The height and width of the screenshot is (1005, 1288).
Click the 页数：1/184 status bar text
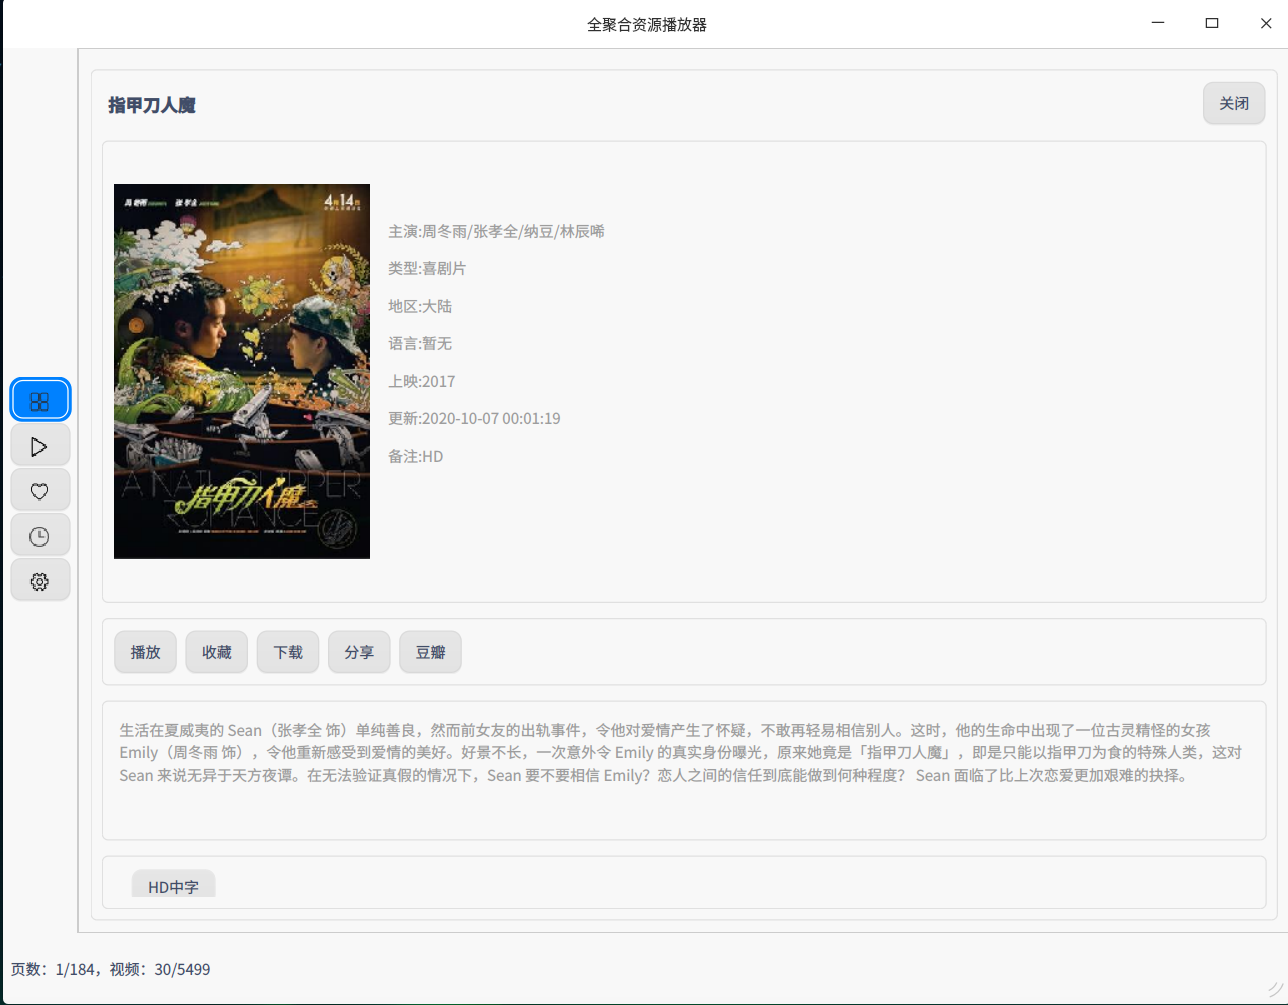(x=54, y=969)
